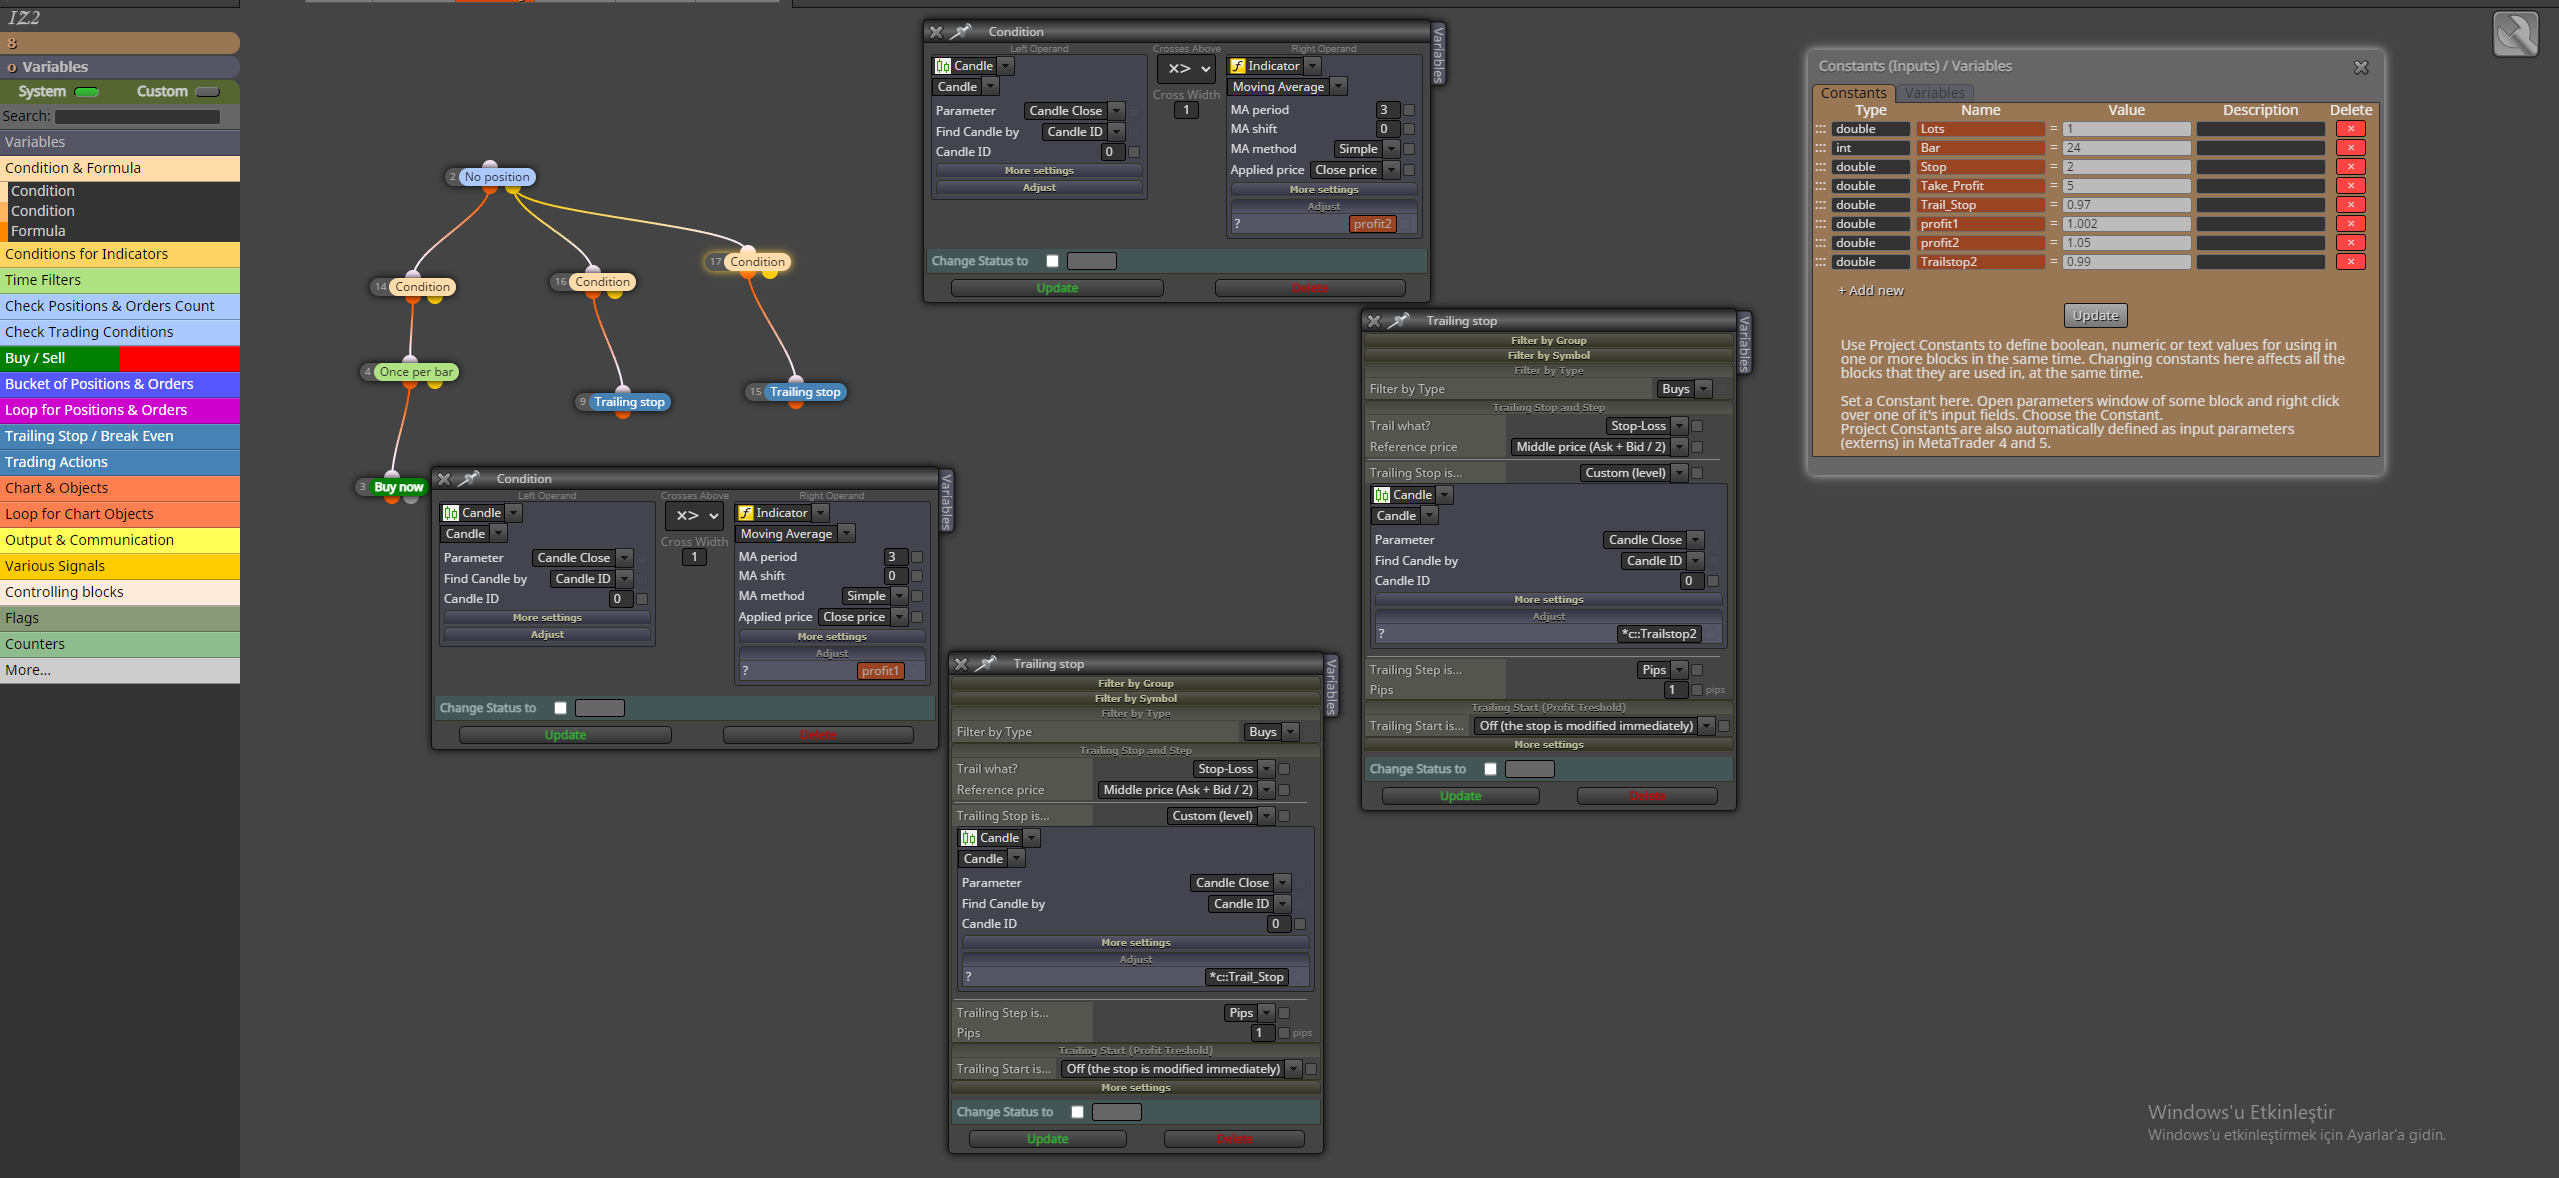Click pin icon of right Trailing stop panel
The width and height of the screenshot is (2559, 1178).
click(x=1399, y=321)
